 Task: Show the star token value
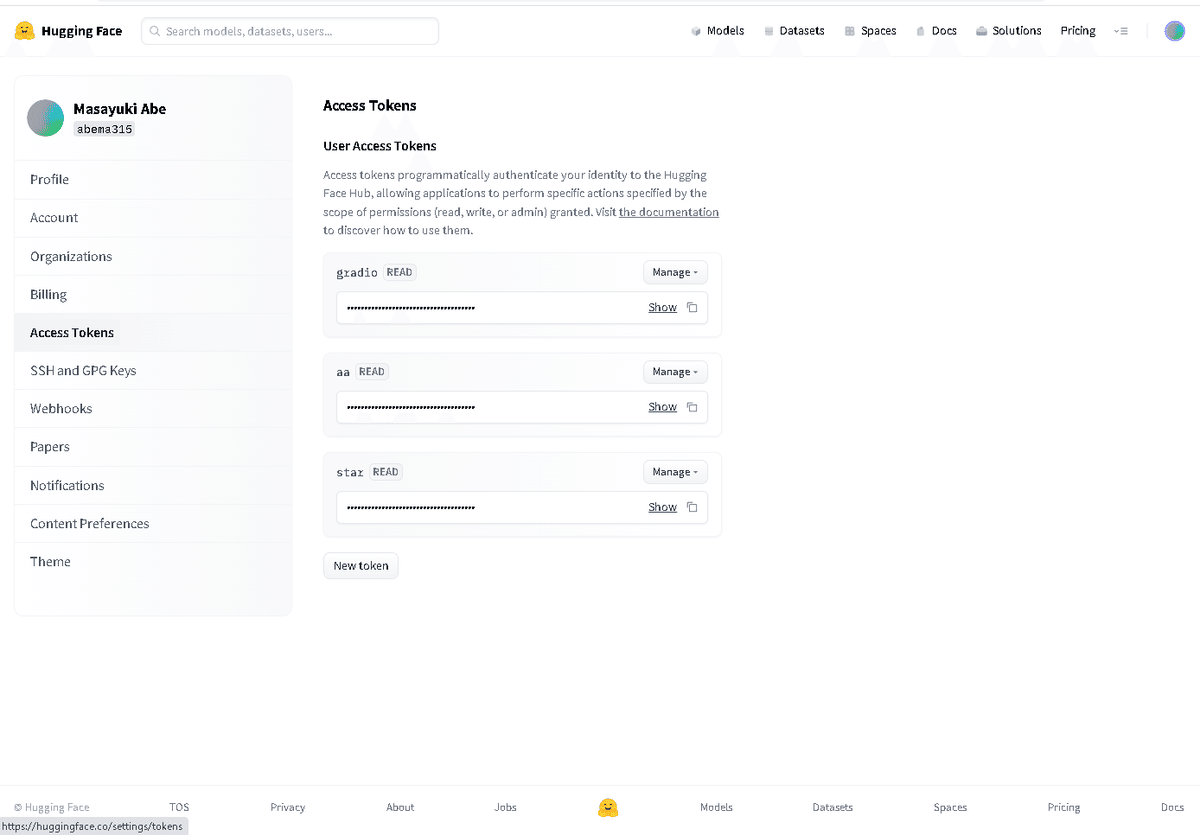pyautogui.click(x=662, y=507)
